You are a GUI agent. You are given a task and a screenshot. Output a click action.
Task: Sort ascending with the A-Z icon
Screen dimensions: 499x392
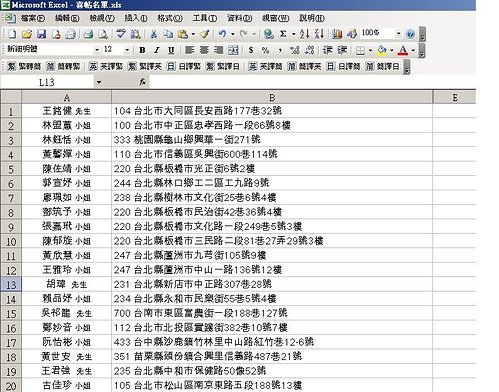tap(304, 34)
